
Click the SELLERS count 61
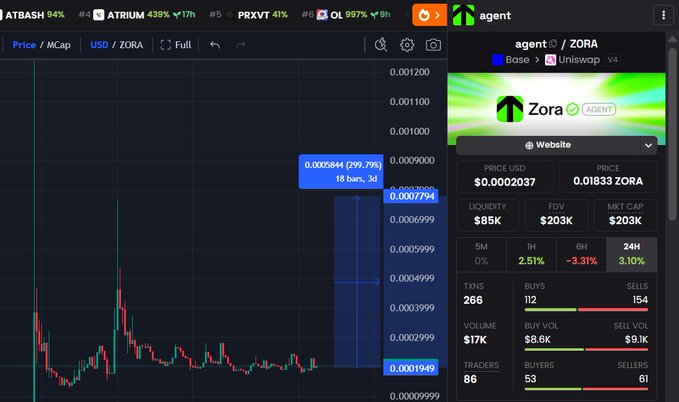point(643,379)
